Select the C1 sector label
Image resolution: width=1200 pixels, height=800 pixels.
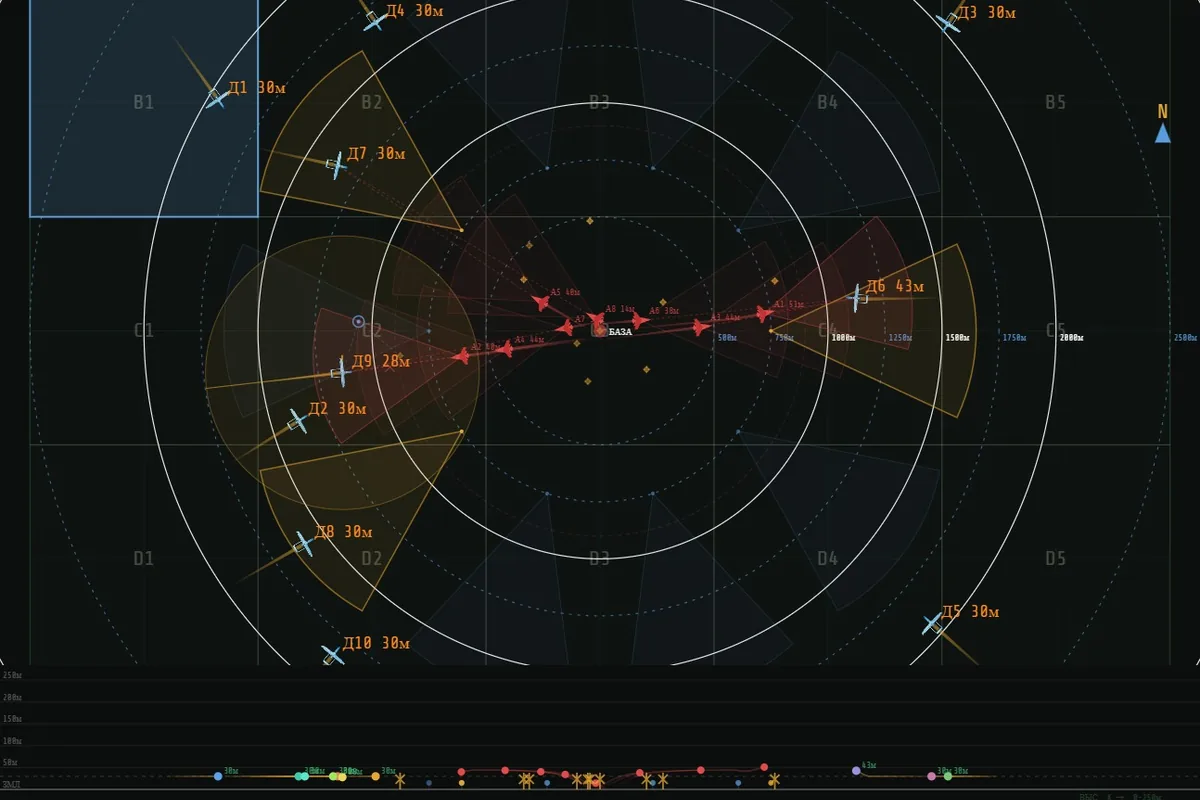click(144, 330)
